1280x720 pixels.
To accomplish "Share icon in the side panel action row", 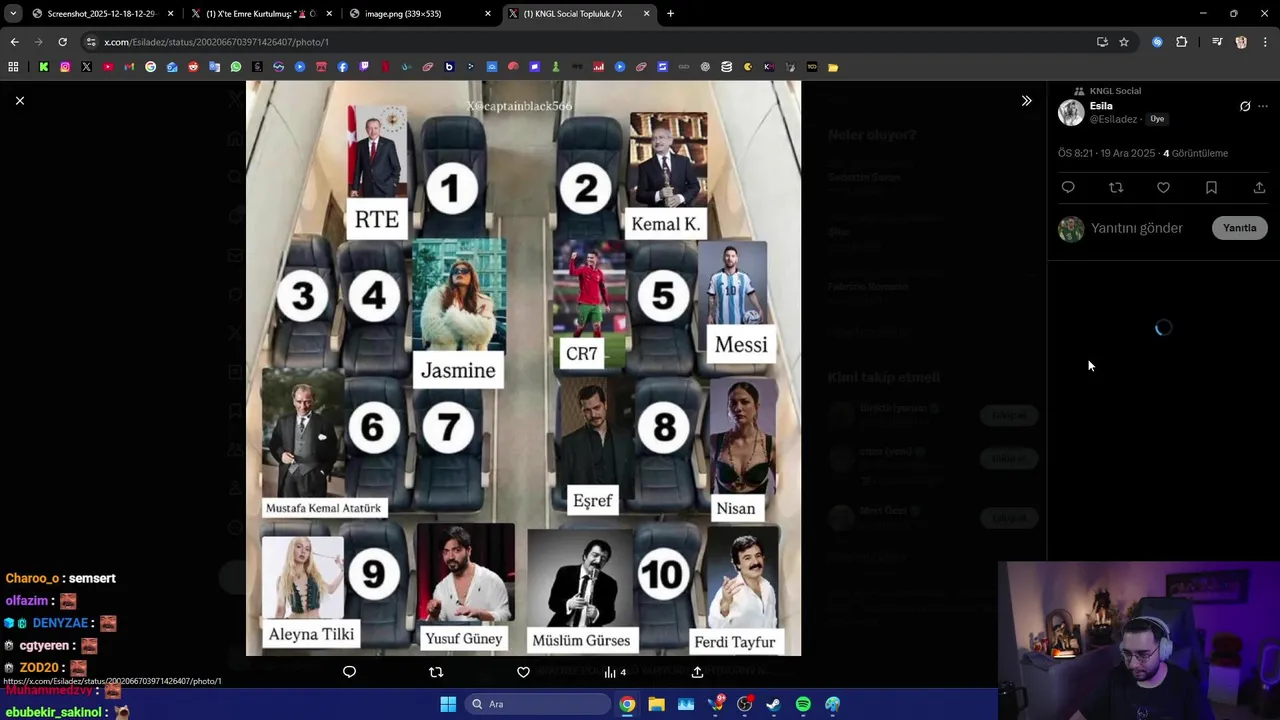I will [1259, 187].
